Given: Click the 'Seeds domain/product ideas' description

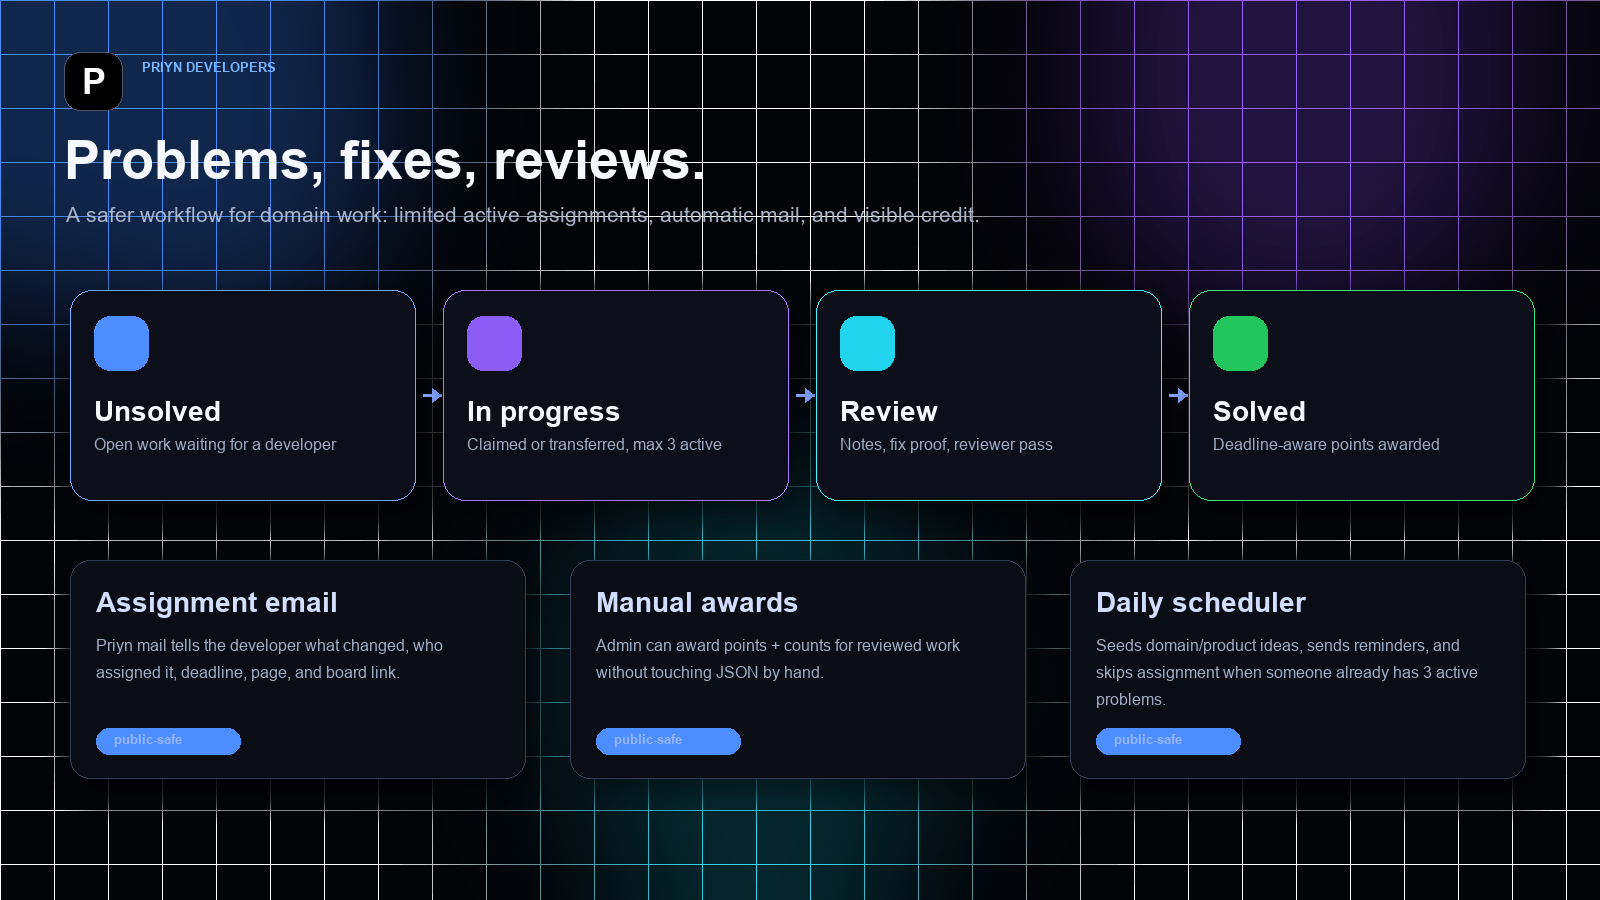Looking at the screenshot, I should [x=1287, y=672].
